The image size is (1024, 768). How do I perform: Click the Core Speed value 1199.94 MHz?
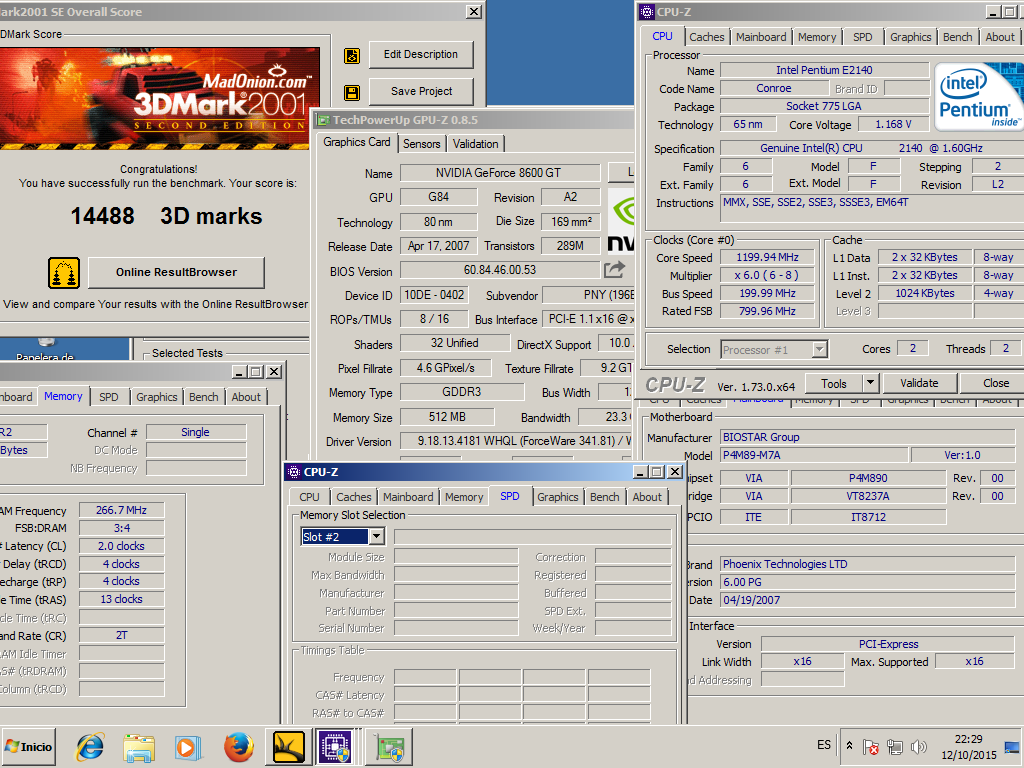point(767,257)
